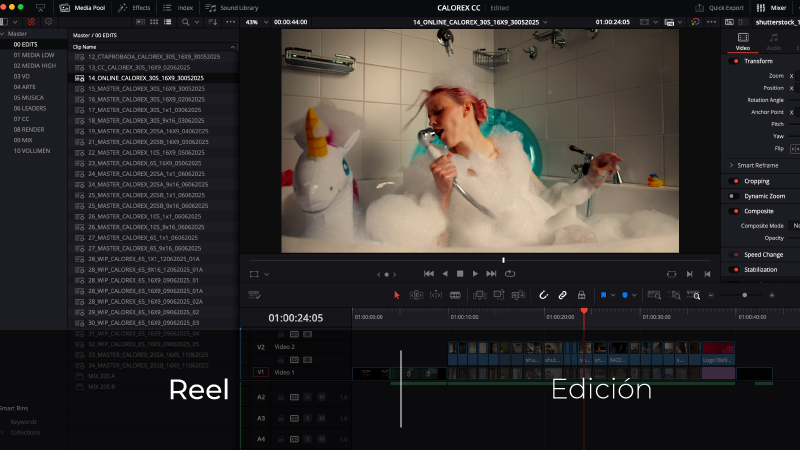Open the Media Pool panel tab
Viewport: 800px width, 450px height.
(82, 8)
